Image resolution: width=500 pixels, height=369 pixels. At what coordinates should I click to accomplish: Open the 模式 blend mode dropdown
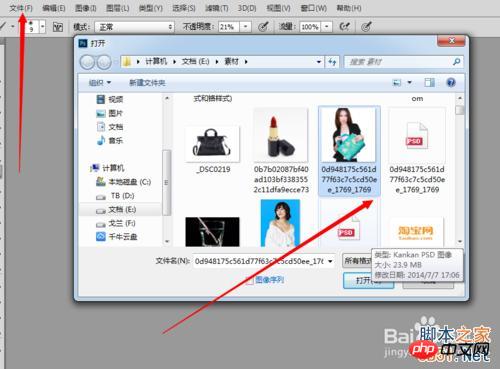click(x=134, y=27)
